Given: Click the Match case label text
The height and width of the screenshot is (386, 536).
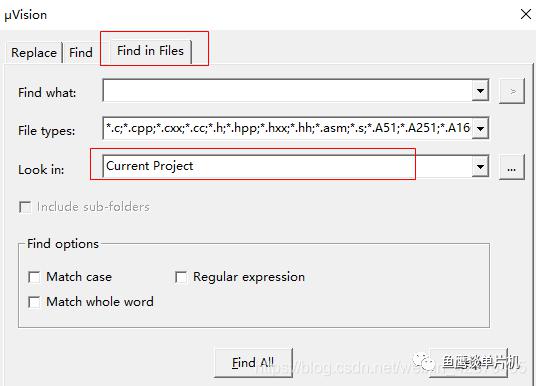Looking at the screenshot, I should [79, 277].
